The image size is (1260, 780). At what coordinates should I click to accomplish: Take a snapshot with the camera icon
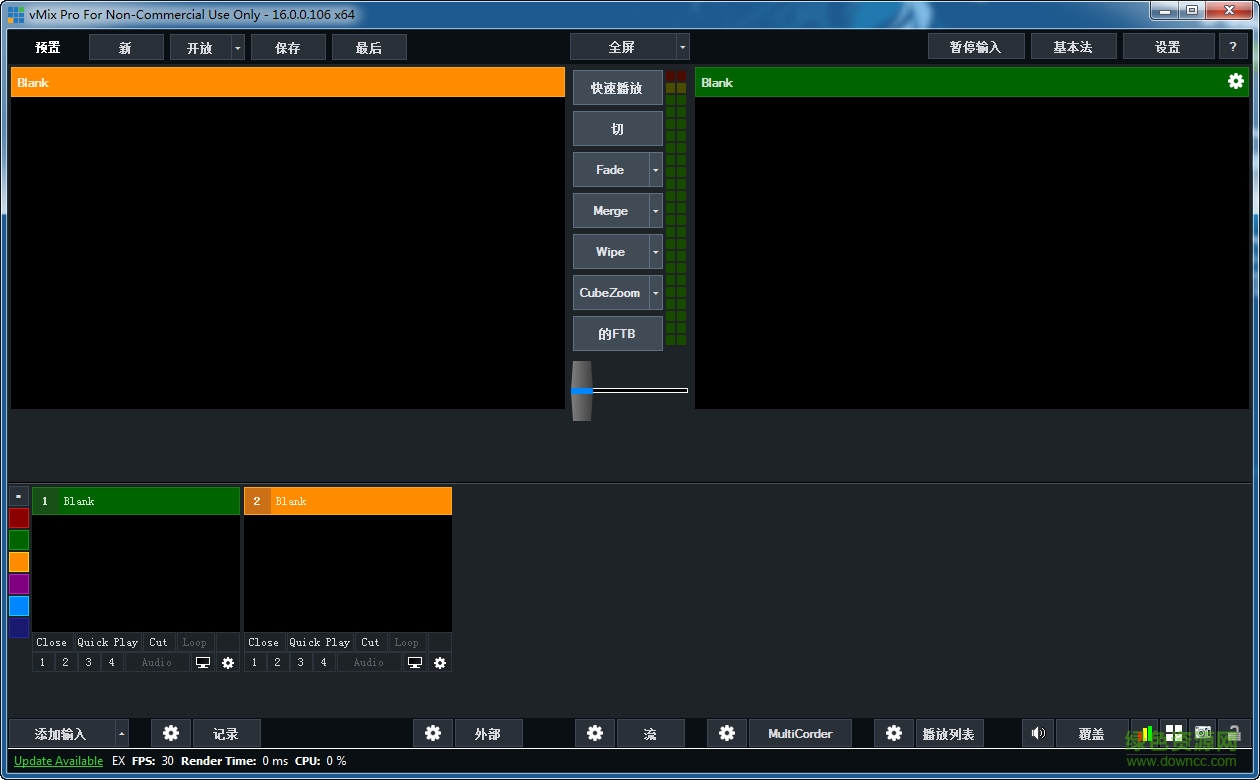tap(1204, 733)
